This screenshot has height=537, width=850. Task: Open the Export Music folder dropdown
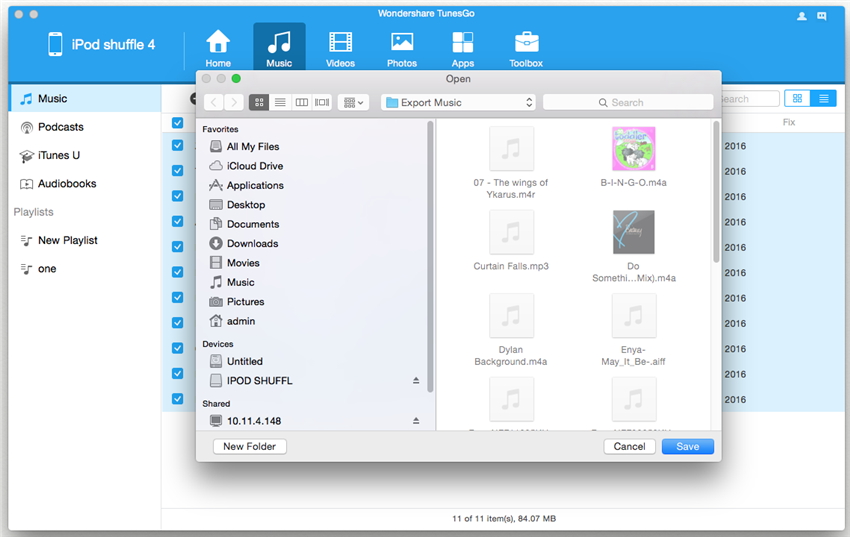pos(458,102)
